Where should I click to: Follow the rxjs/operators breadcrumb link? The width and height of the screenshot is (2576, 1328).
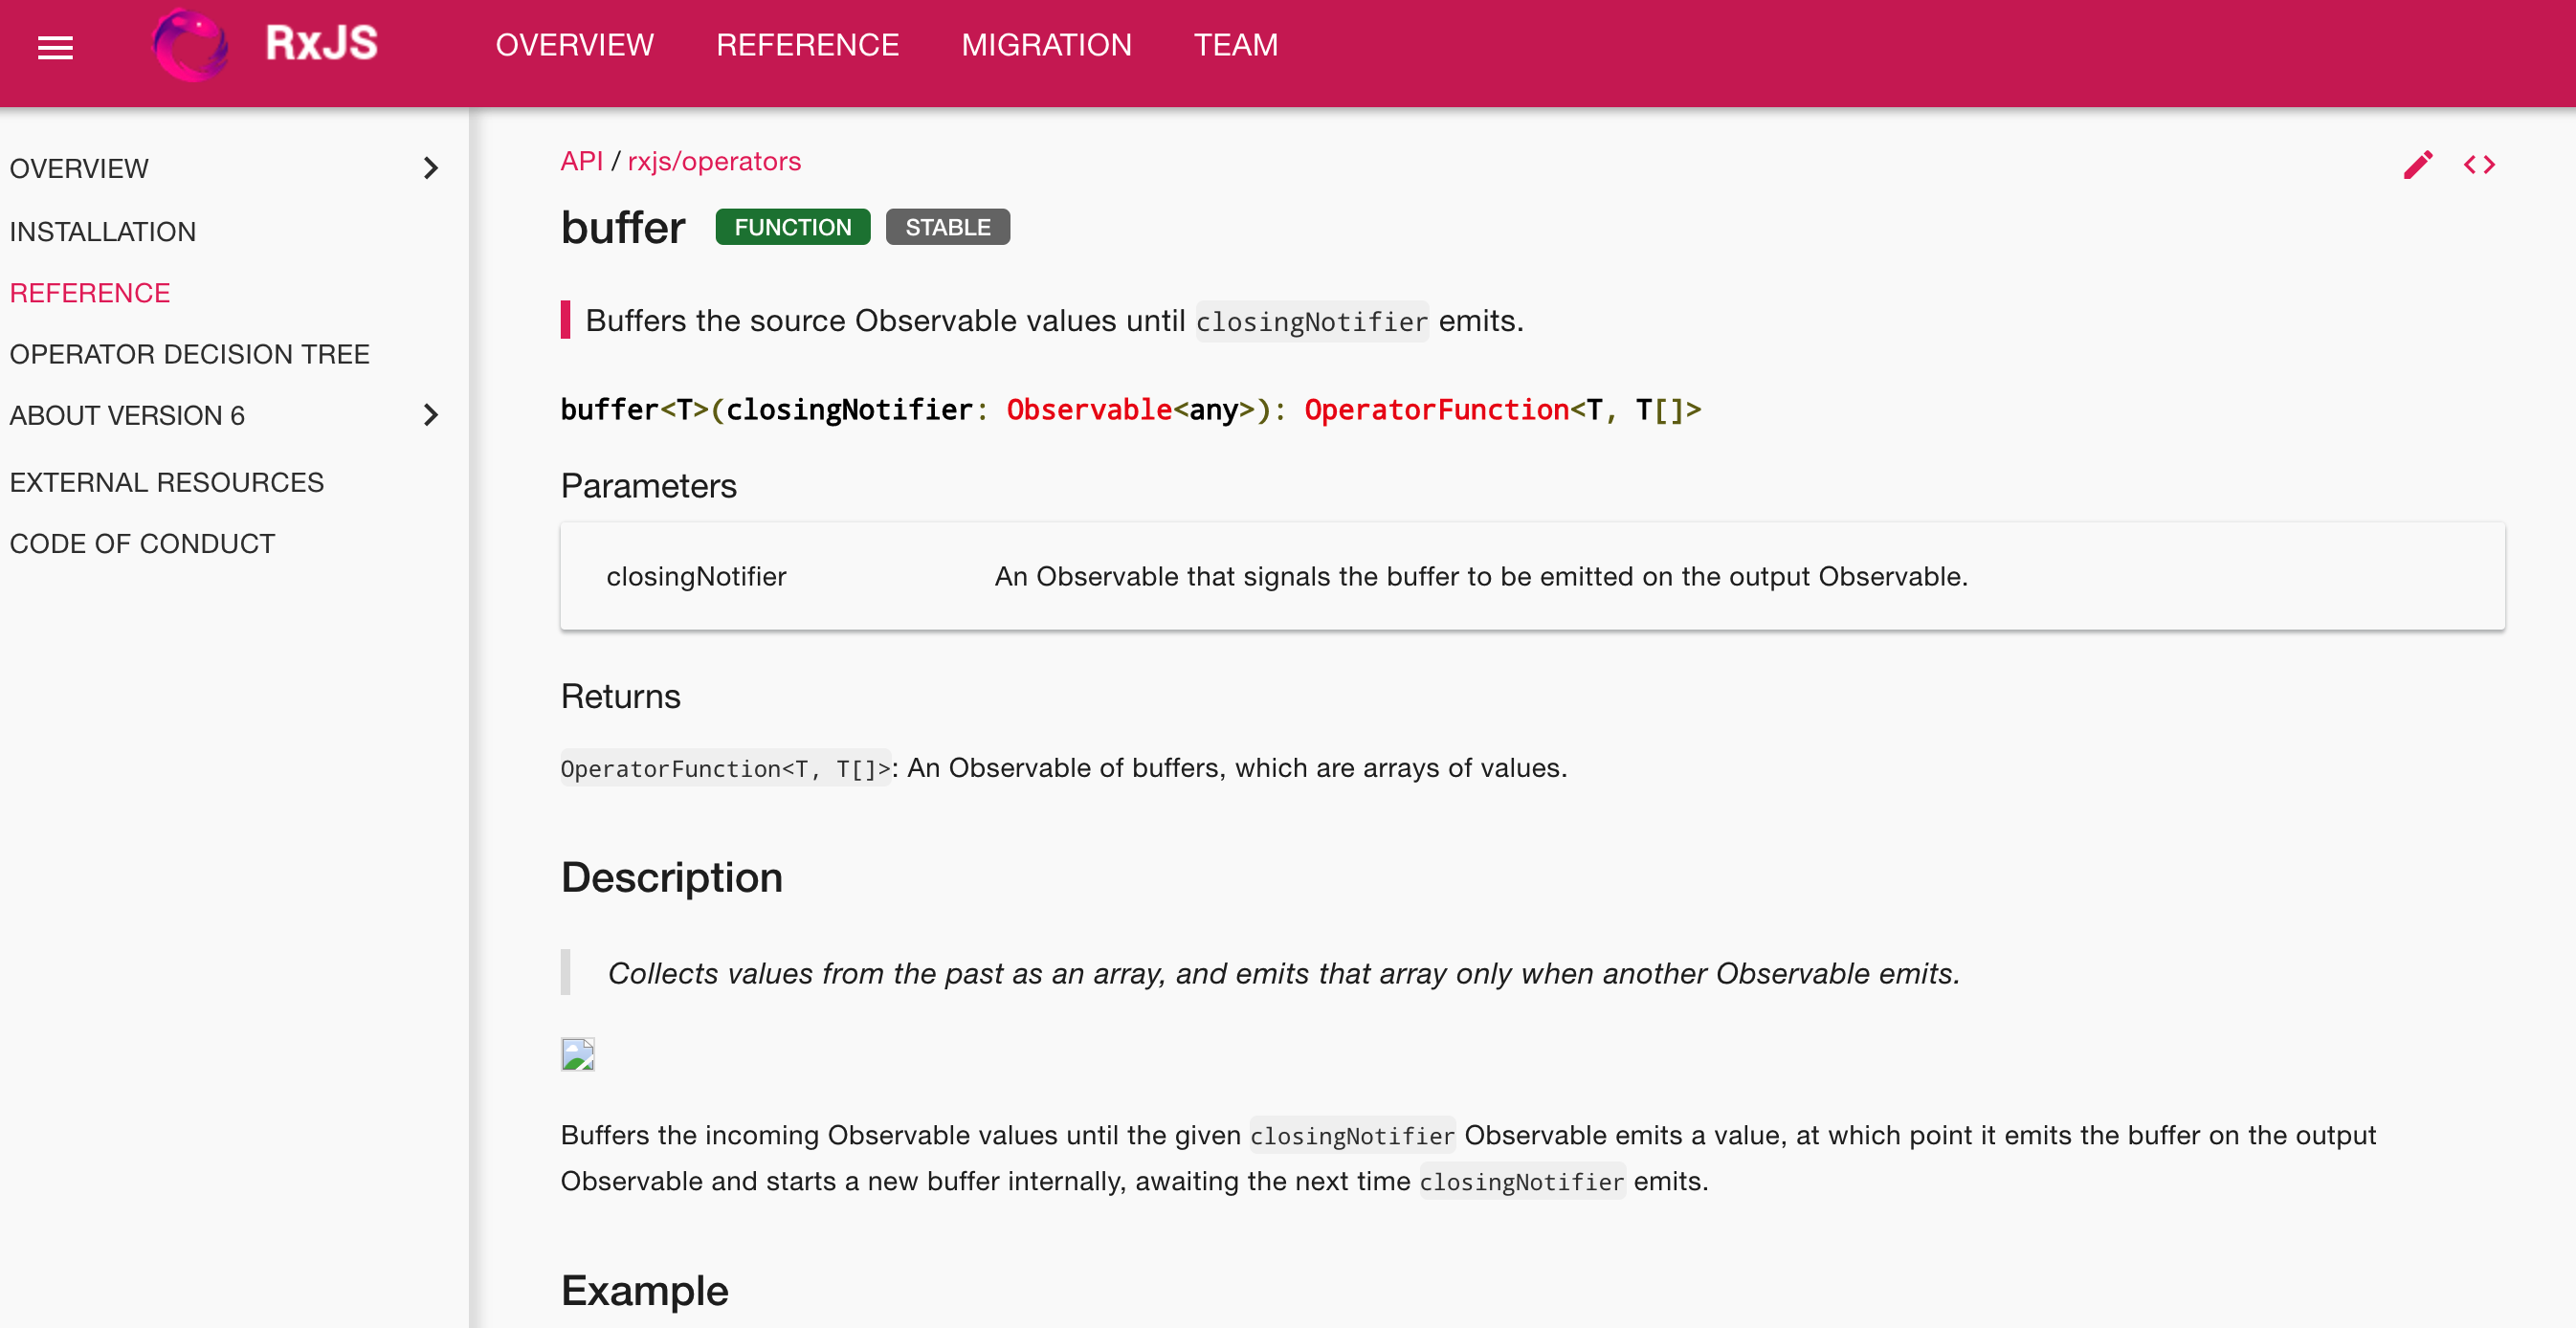tap(714, 161)
